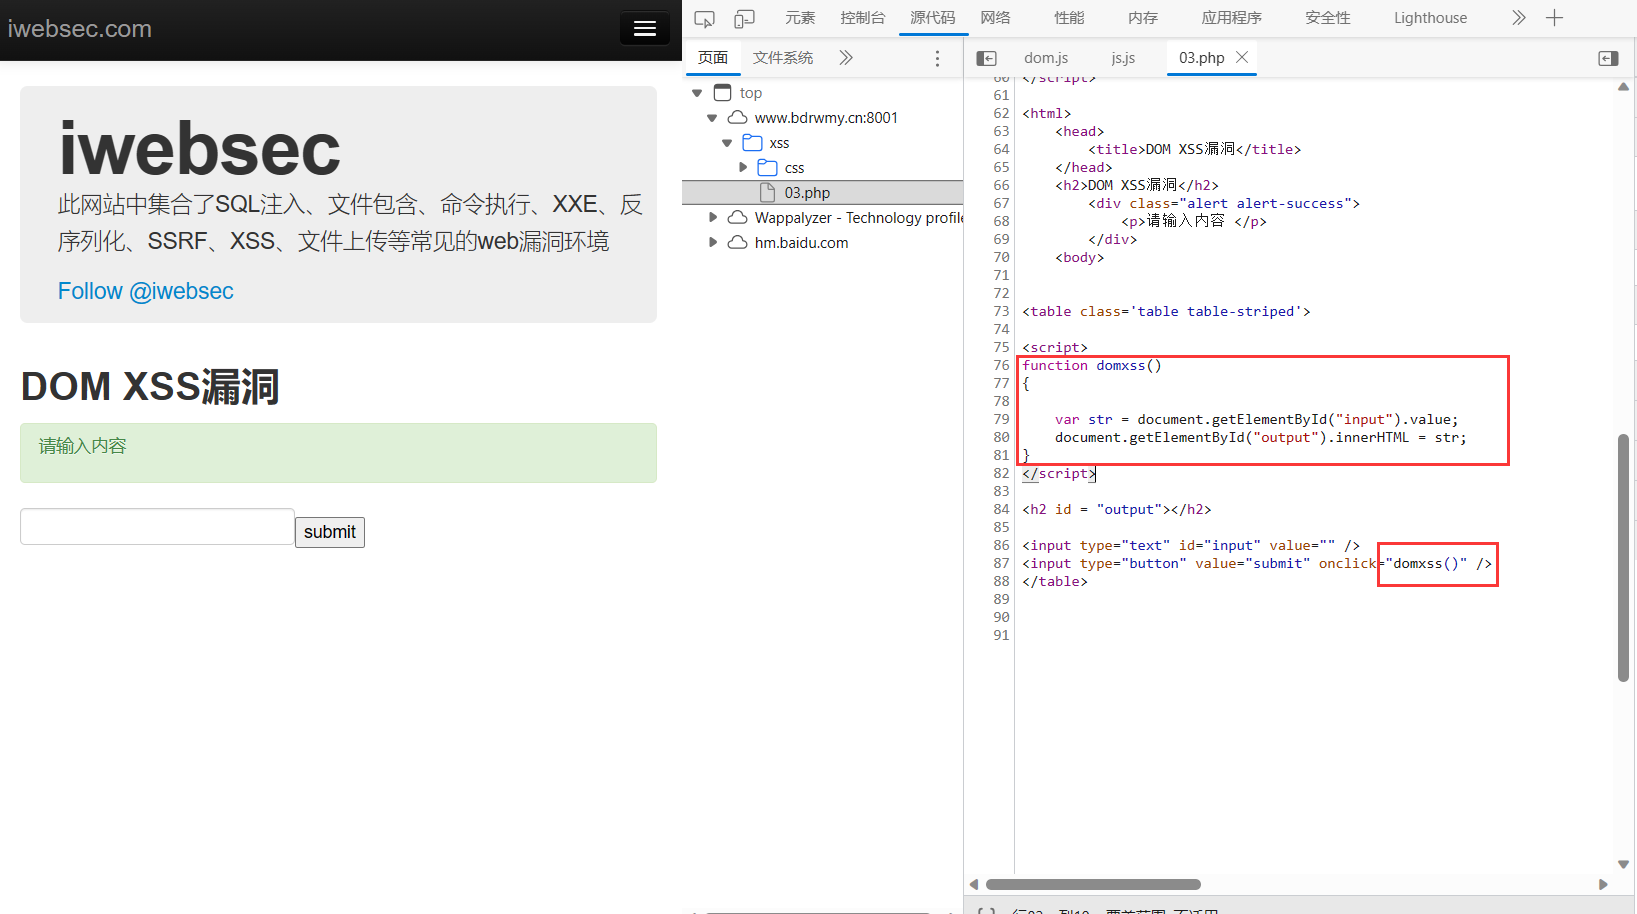The width and height of the screenshot is (1637, 914).
Task: Click line number 87 in the gutter
Action: (1001, 563)
